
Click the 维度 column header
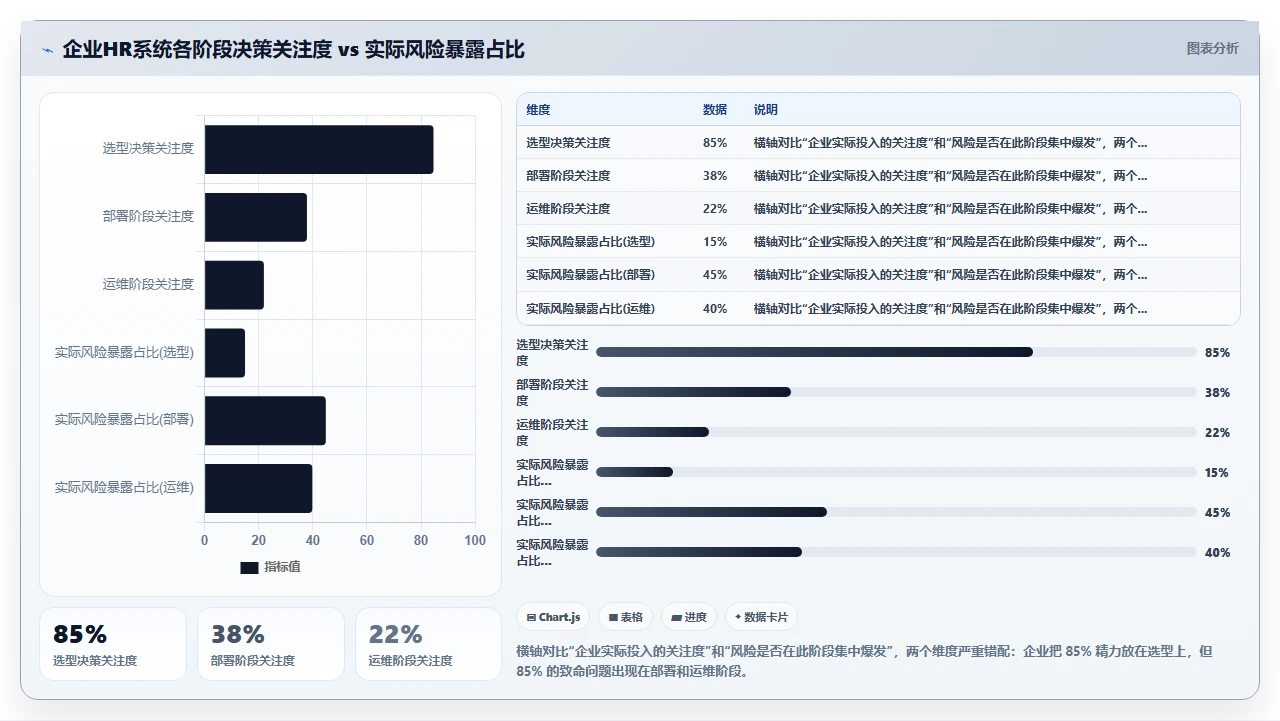pos(538,110)
